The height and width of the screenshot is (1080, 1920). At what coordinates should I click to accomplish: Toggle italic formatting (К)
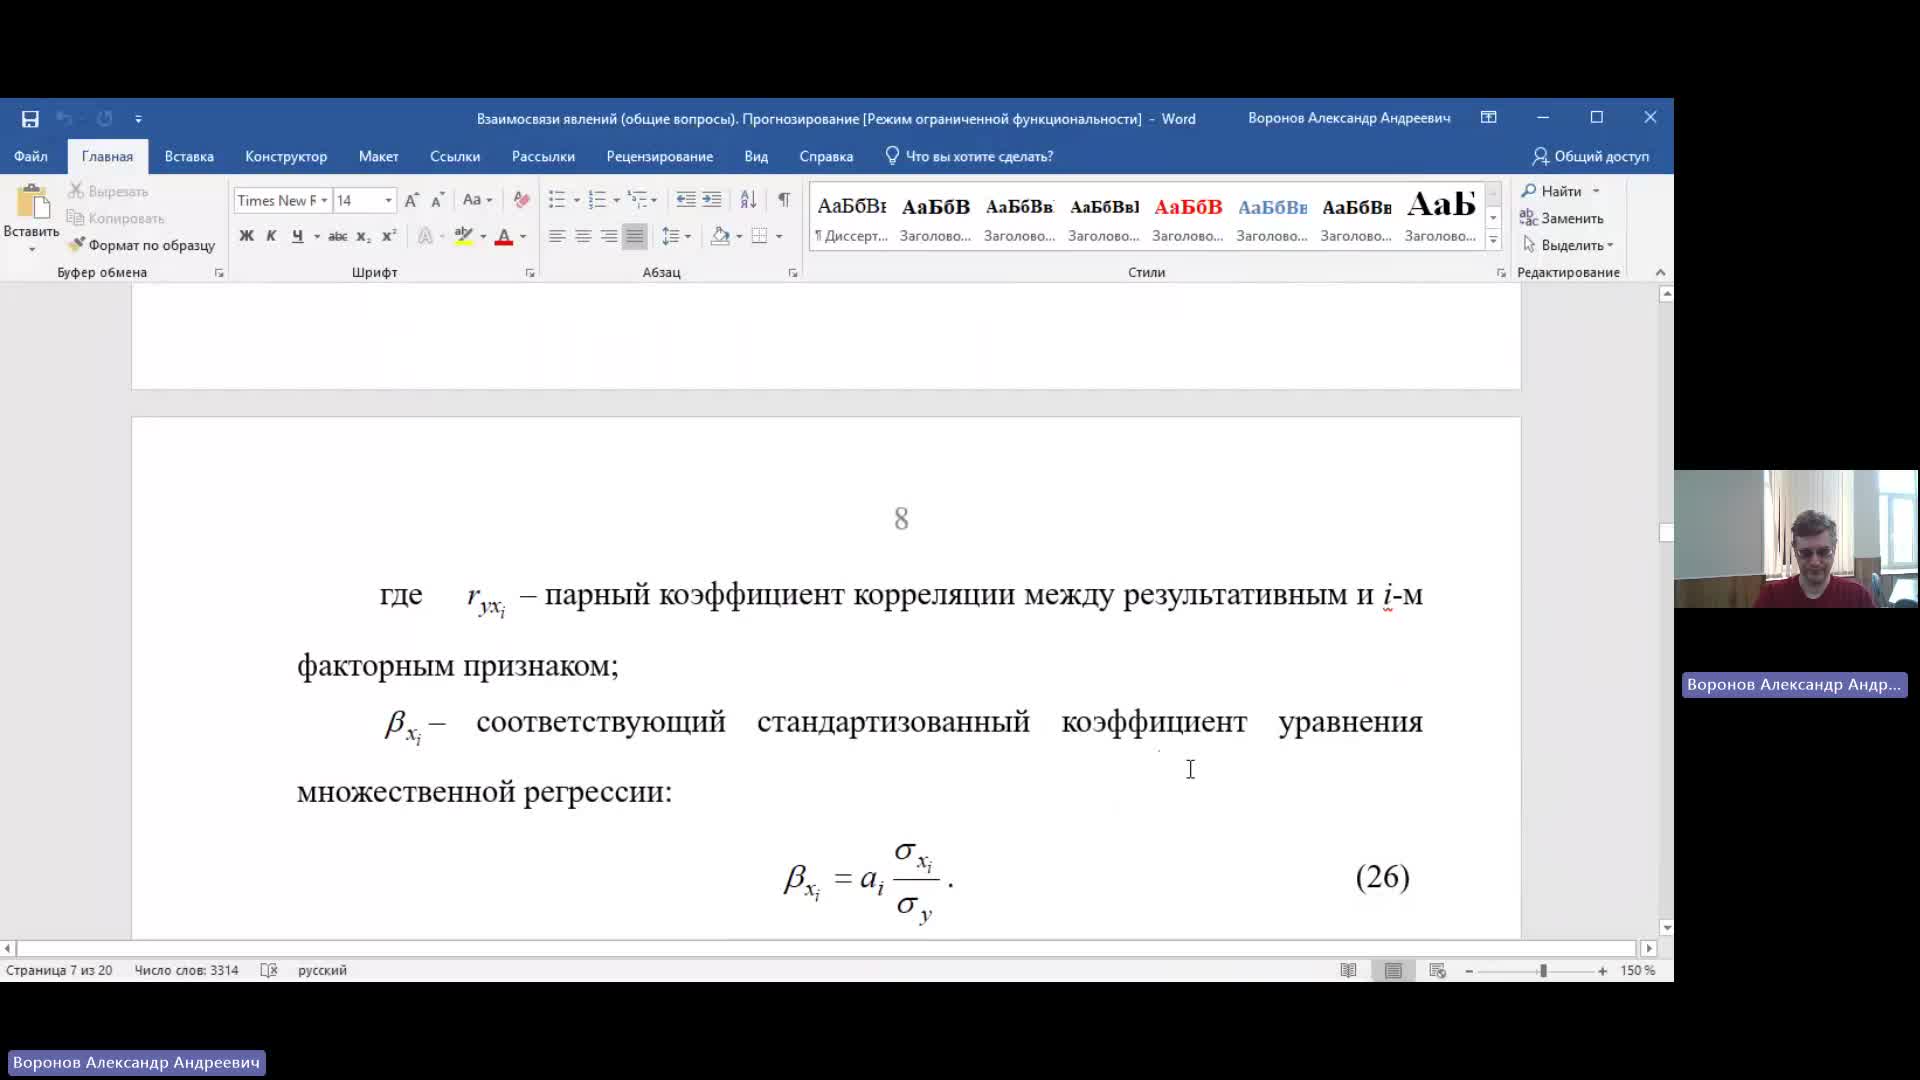pyautogui.click(x=271, y=236)
